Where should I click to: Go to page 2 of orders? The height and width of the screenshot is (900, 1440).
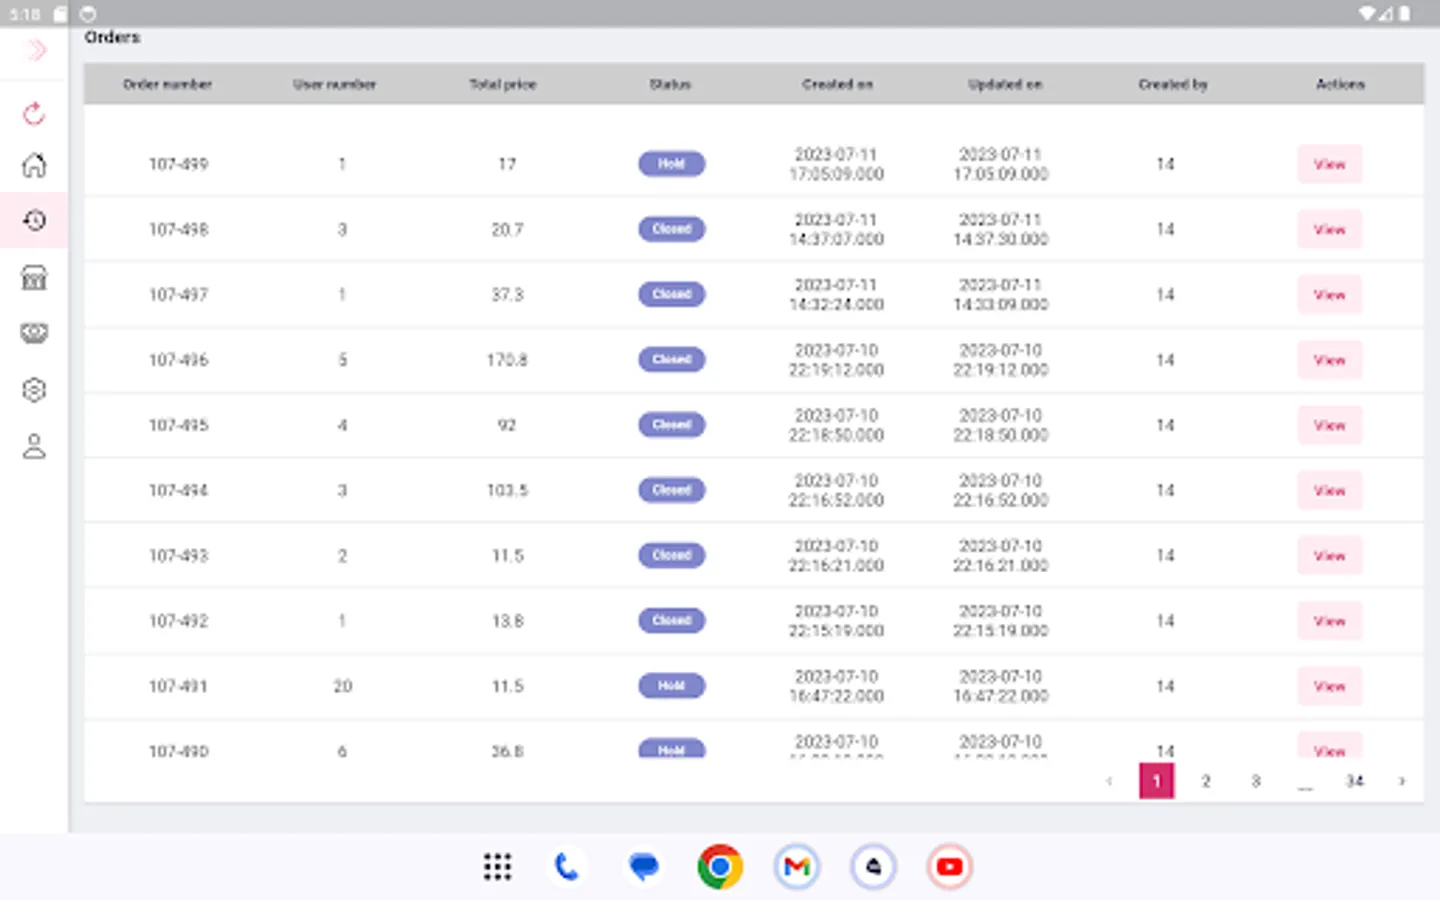1206,781
